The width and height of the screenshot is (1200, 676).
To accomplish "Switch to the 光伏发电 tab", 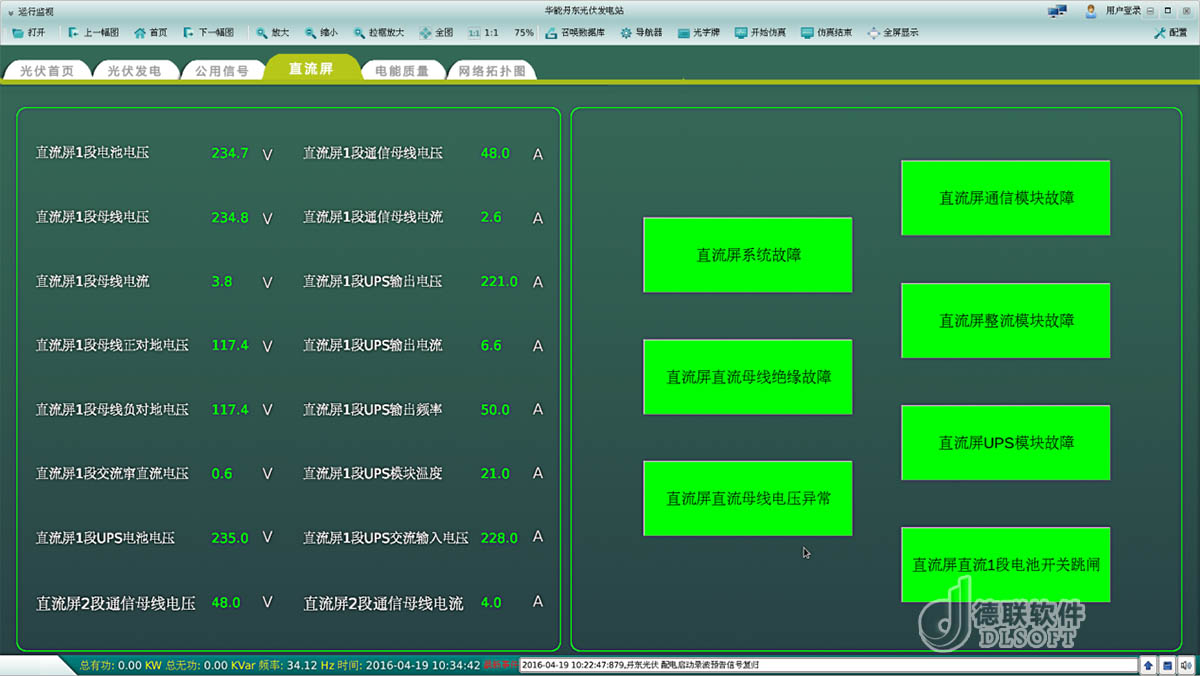I will pos(134,71).
